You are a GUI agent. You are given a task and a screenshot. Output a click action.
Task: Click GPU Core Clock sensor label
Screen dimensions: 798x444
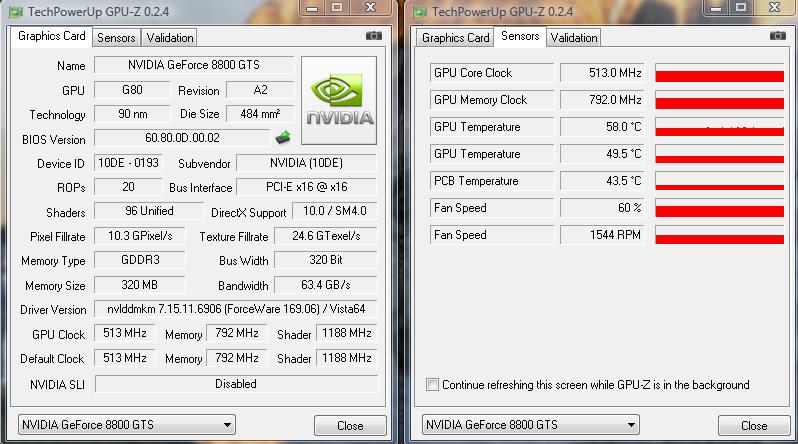(x=492, y=73)
